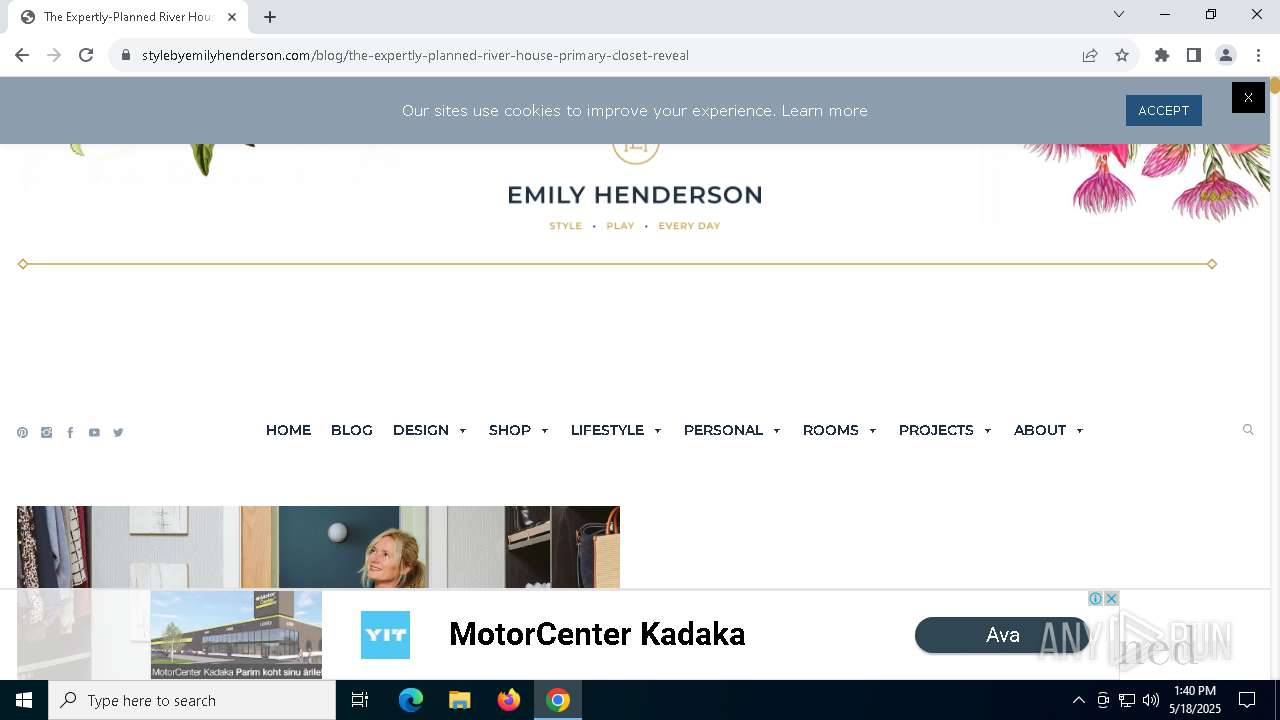View site security lock icon

125,55
